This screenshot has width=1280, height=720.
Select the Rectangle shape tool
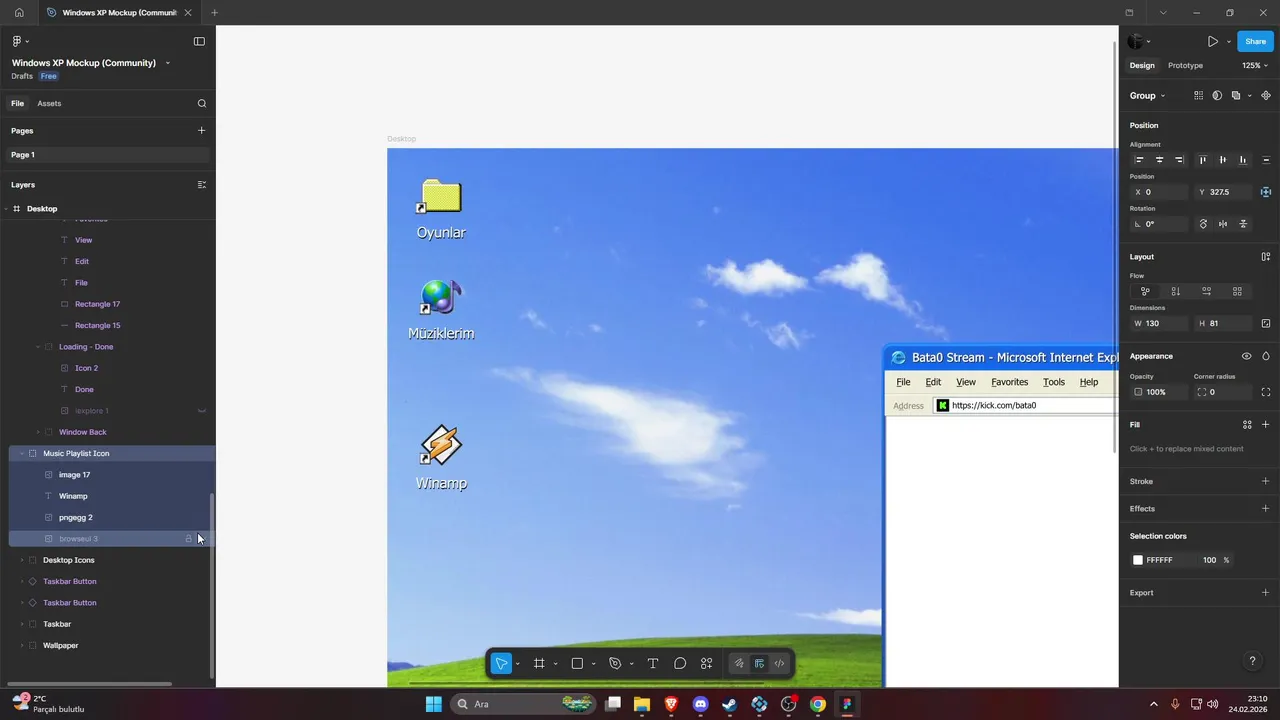coord(577,663)
